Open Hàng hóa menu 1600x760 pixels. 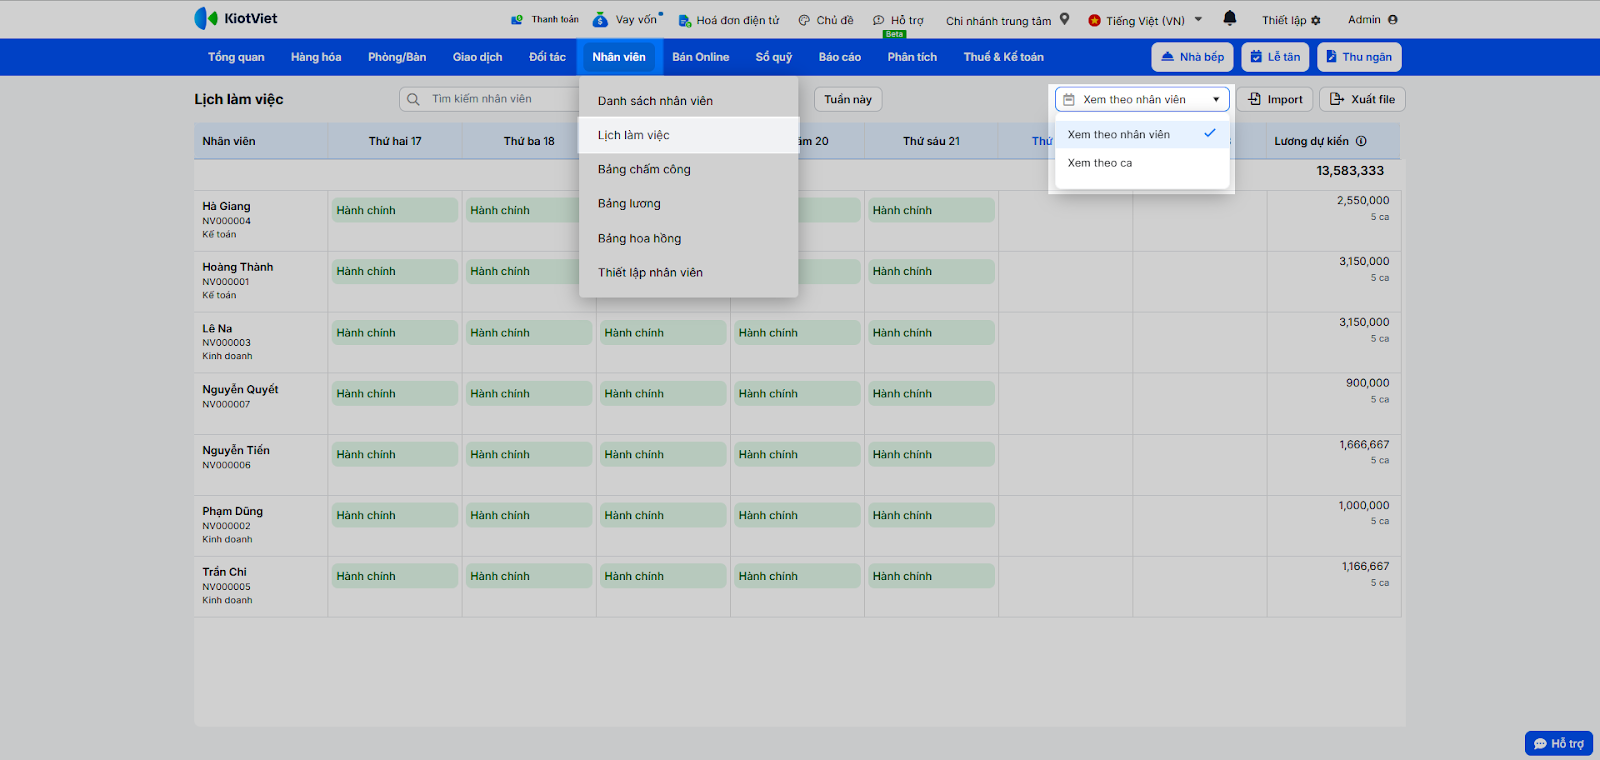click(316, 57)
